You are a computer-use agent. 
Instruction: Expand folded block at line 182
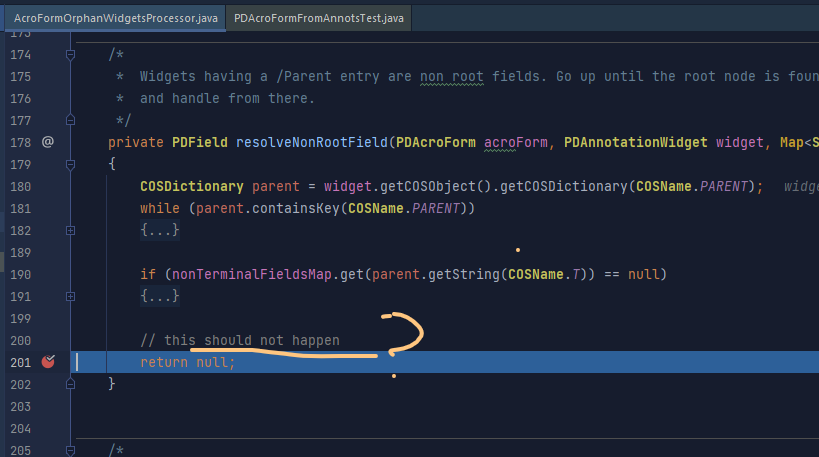tap(71, 230)
